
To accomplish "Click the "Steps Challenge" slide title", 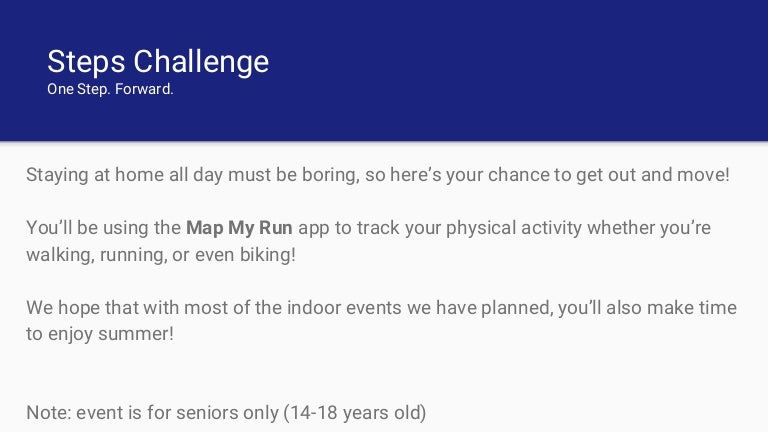I will point(158,62).
